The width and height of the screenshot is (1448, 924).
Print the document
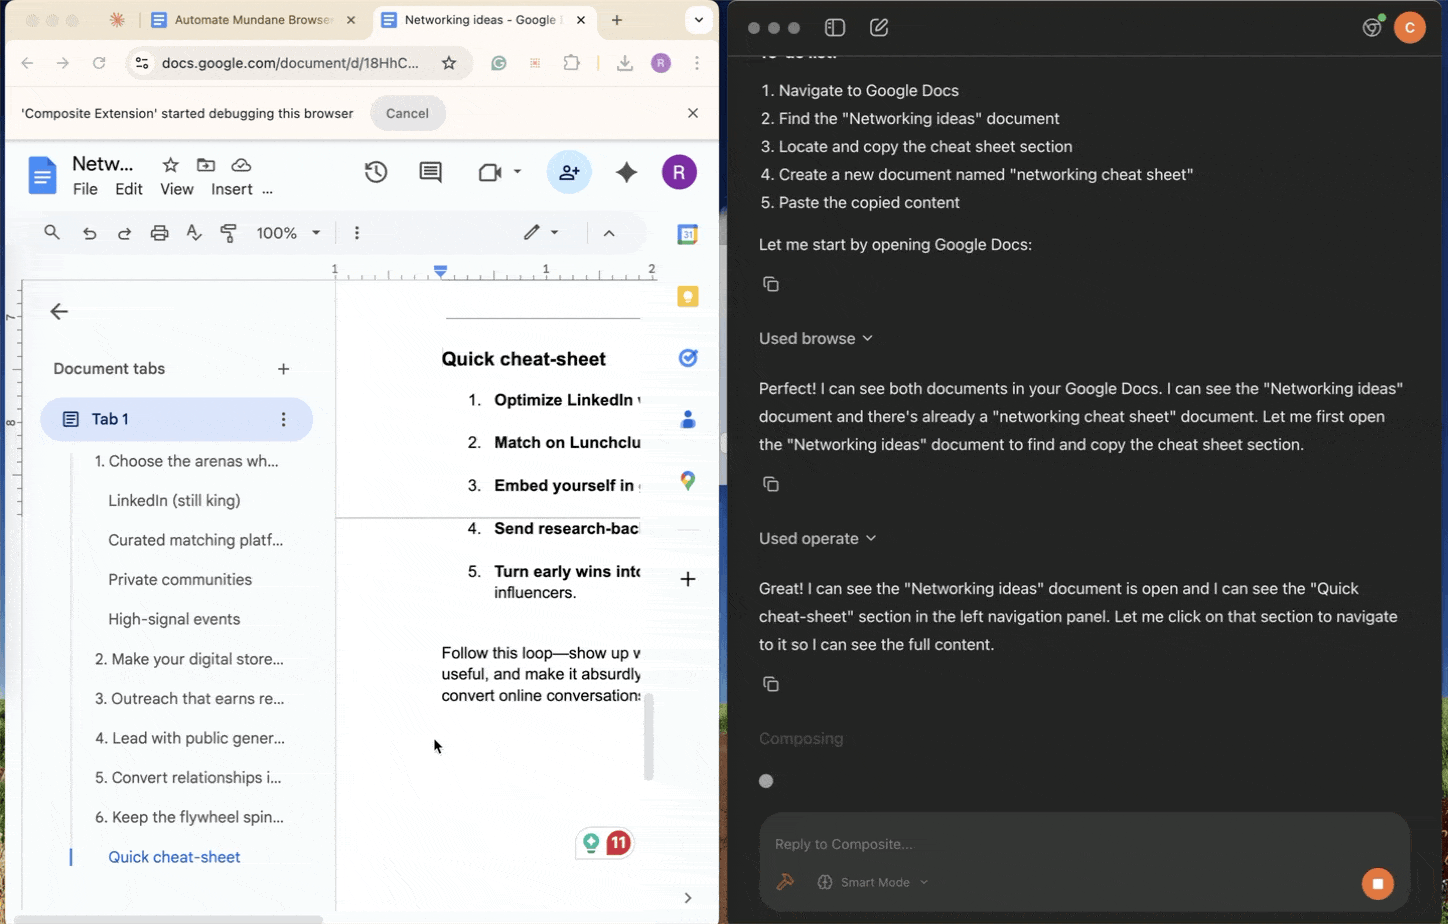point(159,233)
